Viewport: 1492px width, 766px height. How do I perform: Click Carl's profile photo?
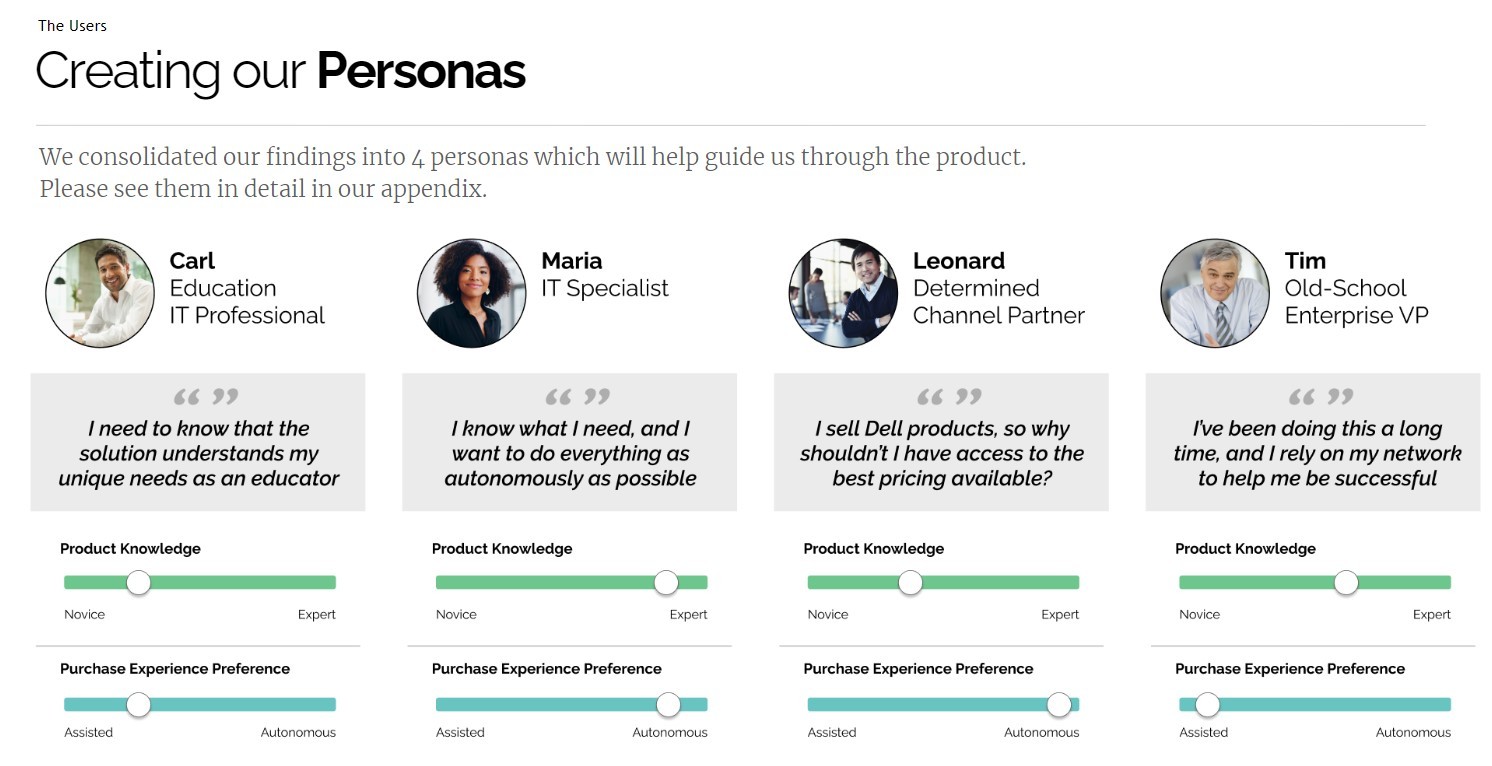pyautogui.click(x=100, y=293)
